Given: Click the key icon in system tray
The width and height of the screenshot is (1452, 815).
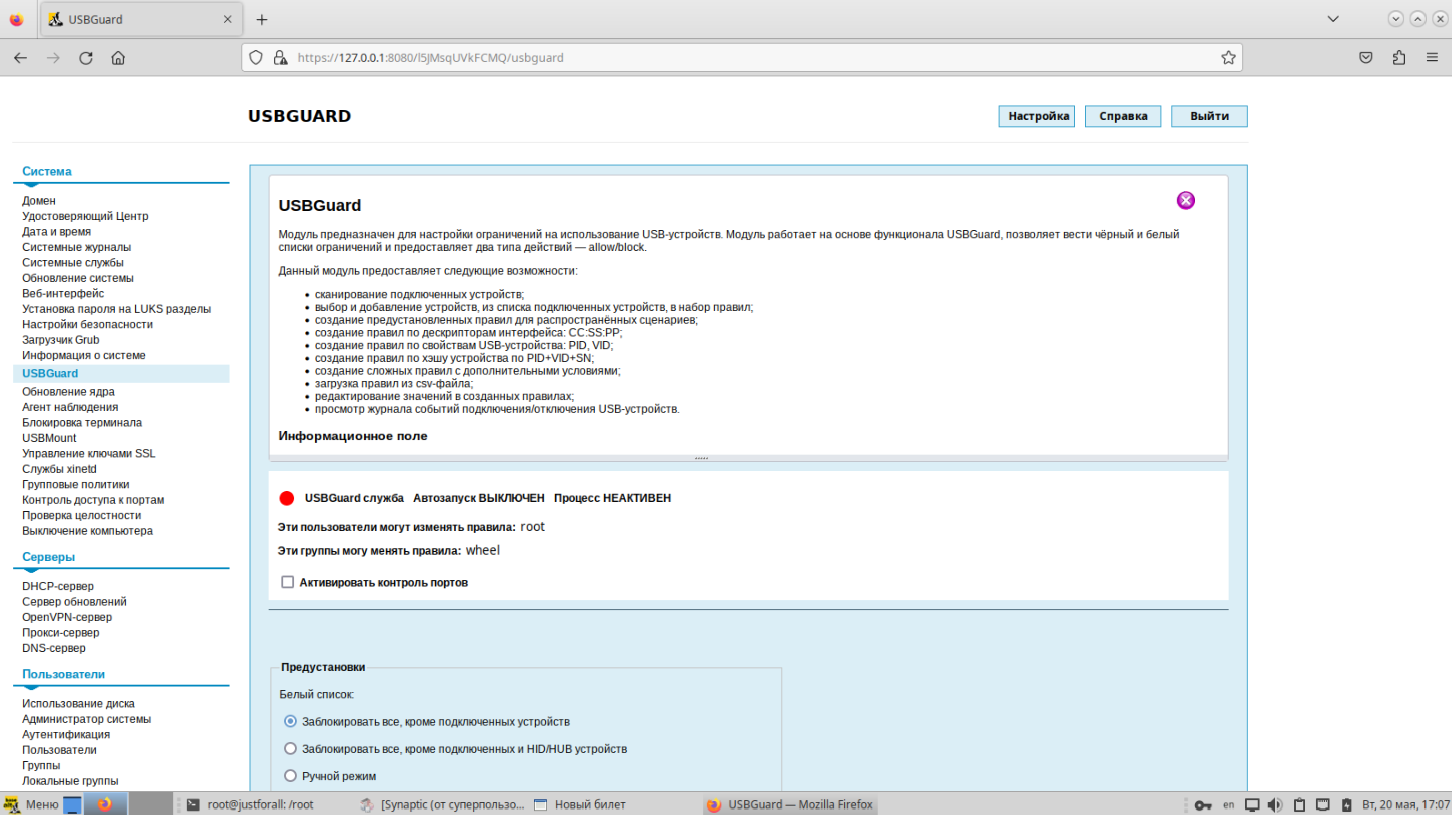Looking at the screenshot, I should pos(1204,805).
